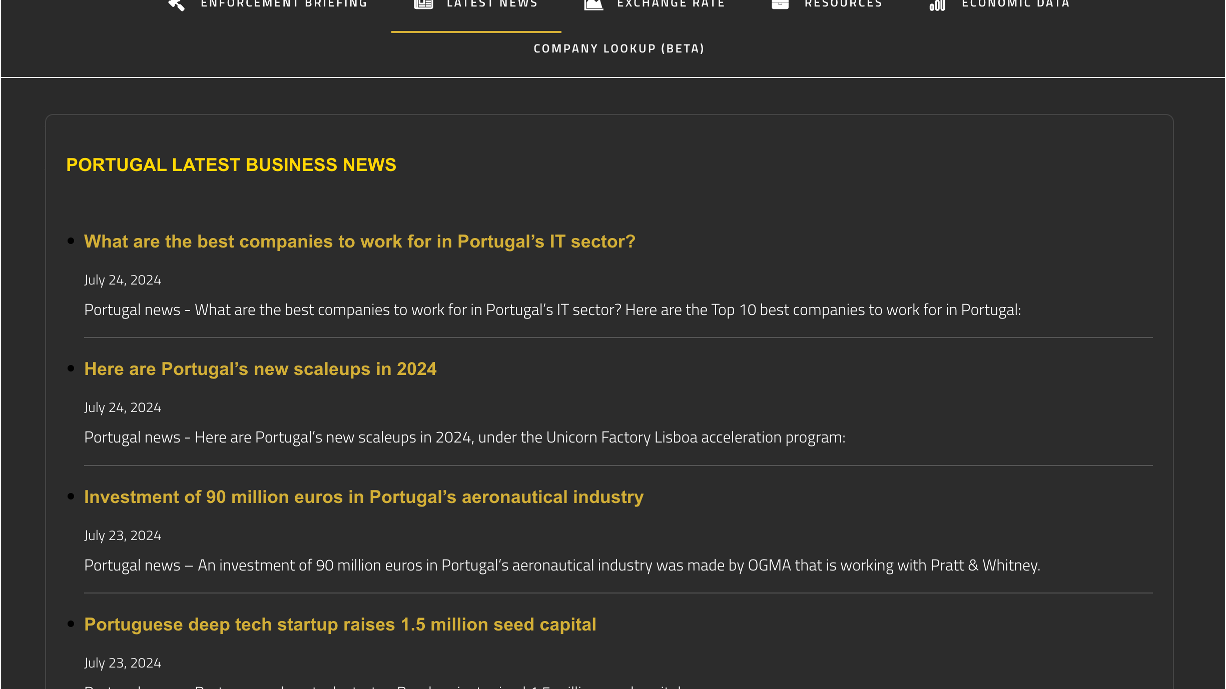Click the bar graph icon beside Economic Data
1226x689 pixels.
937,5
